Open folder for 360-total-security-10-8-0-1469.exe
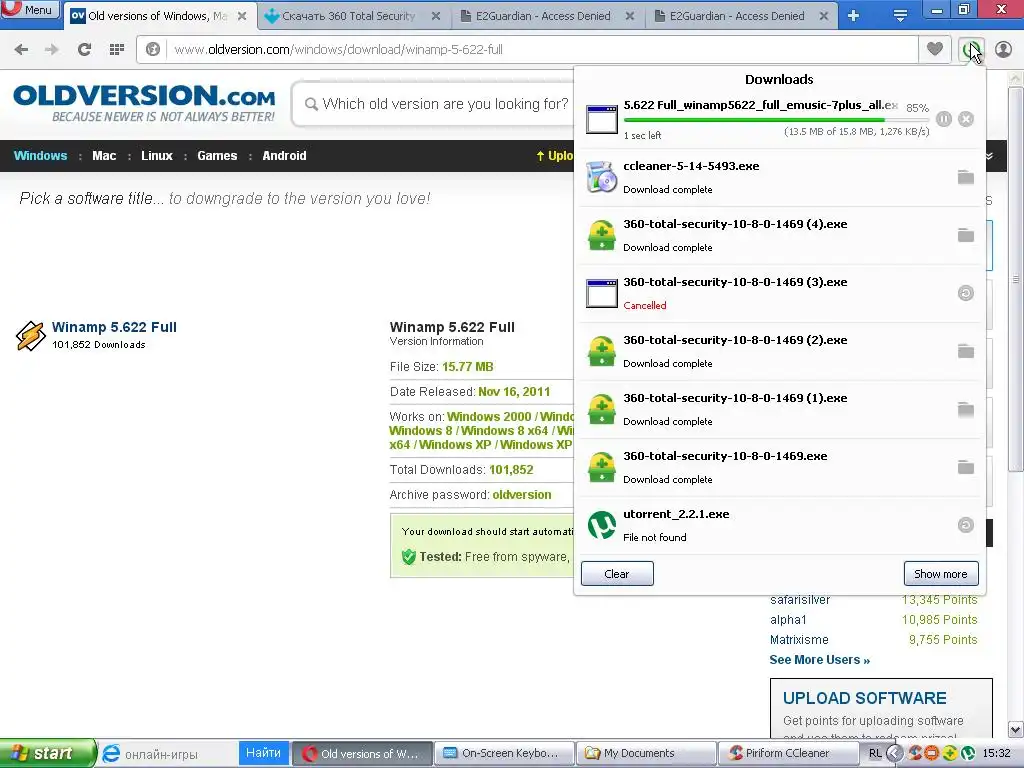This screenshot has width=1024, height=768. coord(966,468)
